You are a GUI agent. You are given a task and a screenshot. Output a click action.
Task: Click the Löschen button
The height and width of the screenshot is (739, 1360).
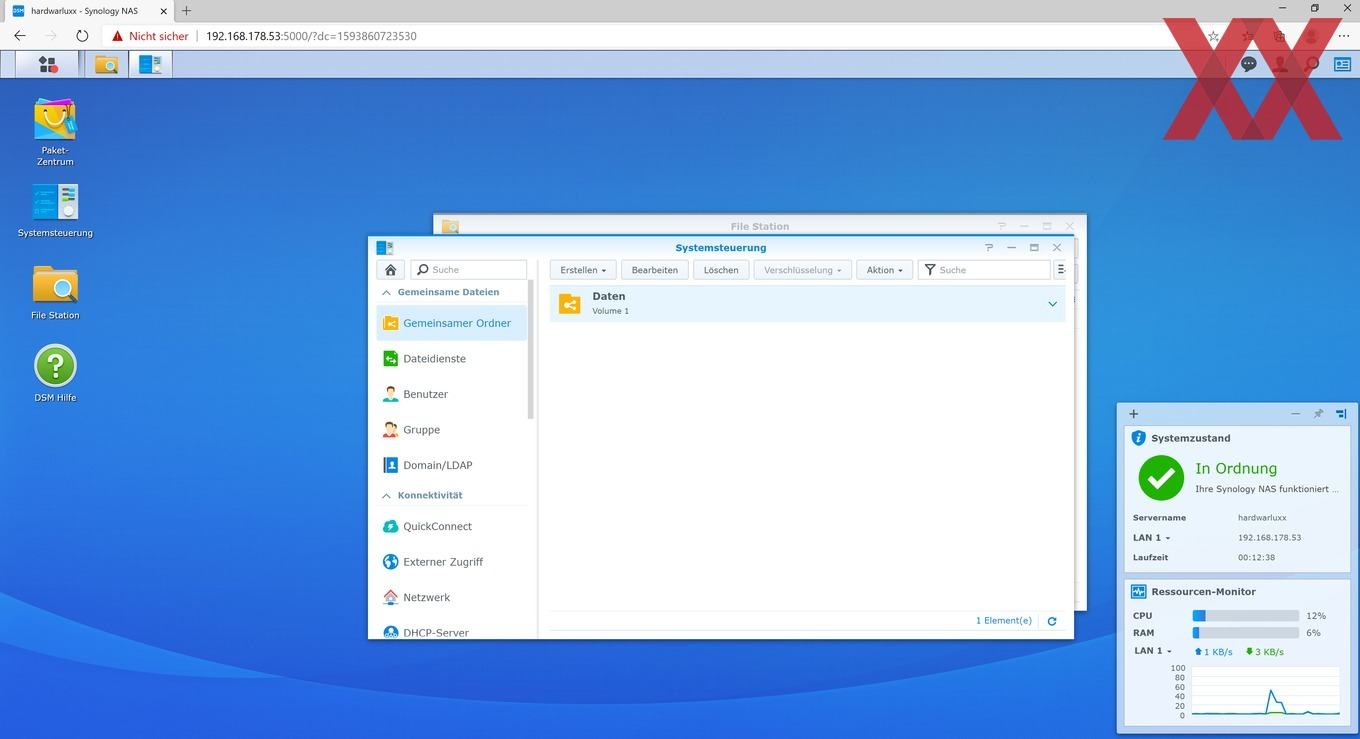(721, 270)
